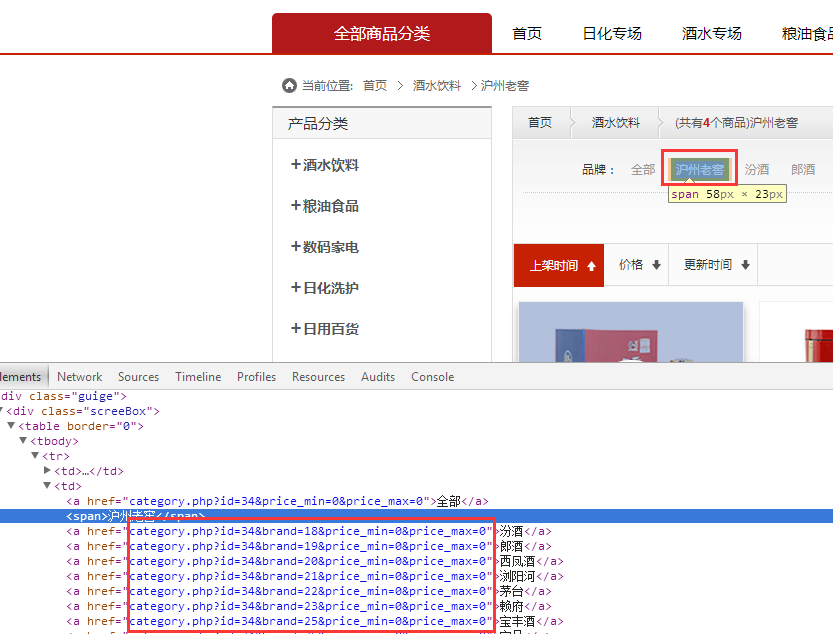This screenshot has width=833, height=634.
Task: Click the down arrow next to 更新时间
Action: coord(746,266)
